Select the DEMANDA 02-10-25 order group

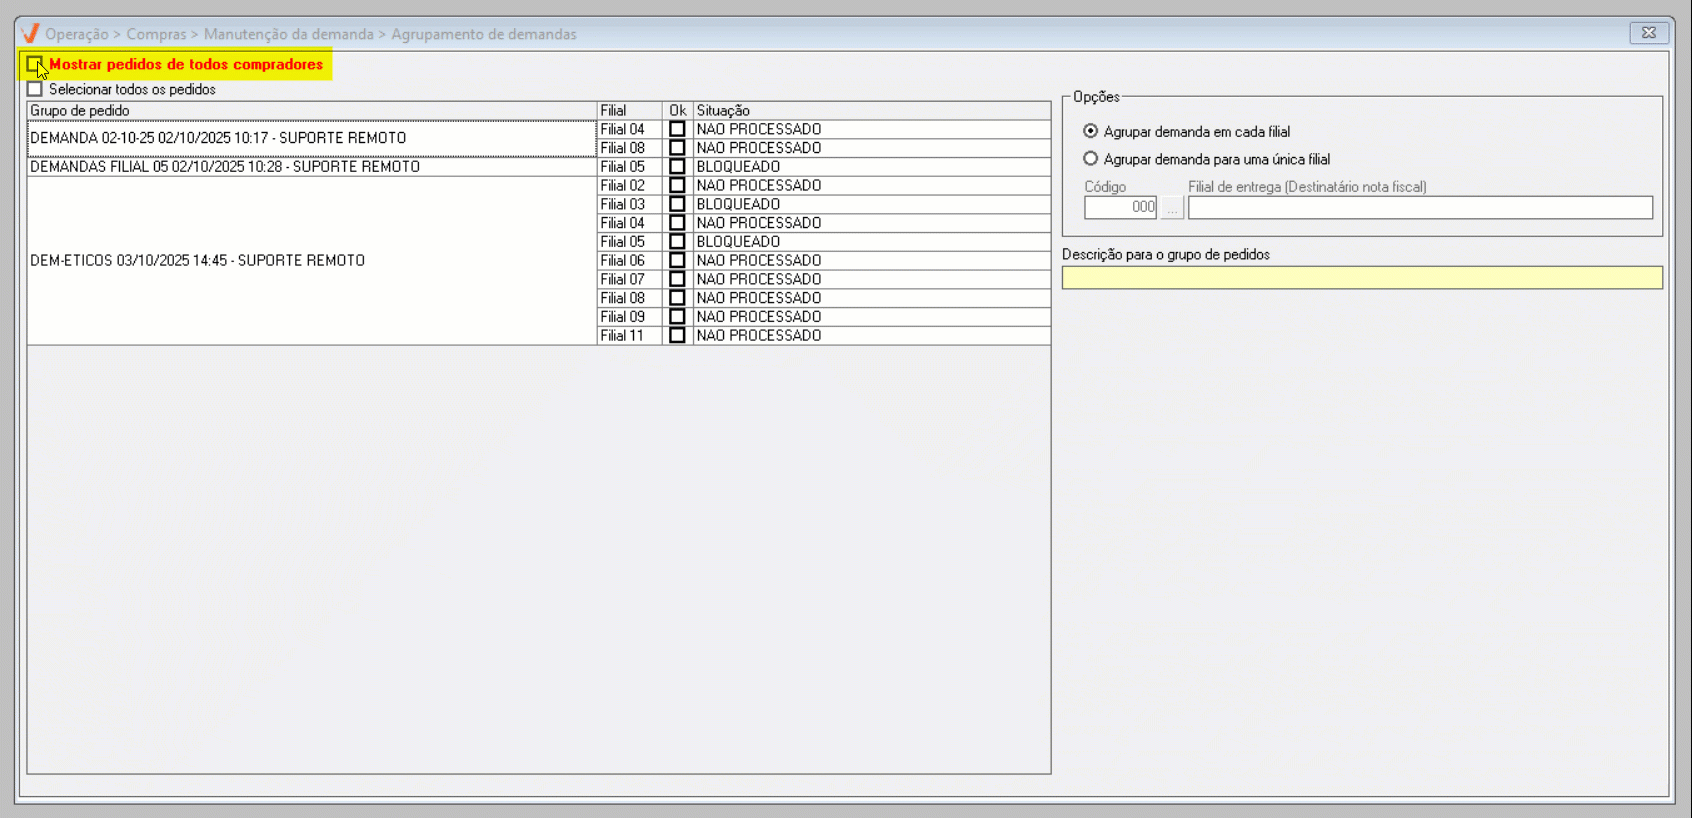pos(218,138)
